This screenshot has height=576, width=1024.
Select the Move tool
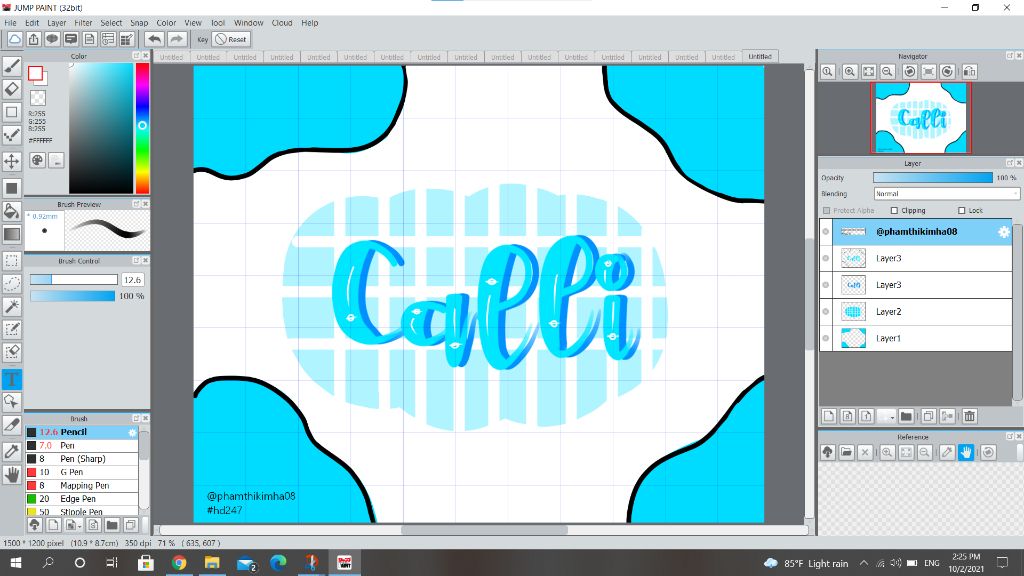tap(12, 161)
